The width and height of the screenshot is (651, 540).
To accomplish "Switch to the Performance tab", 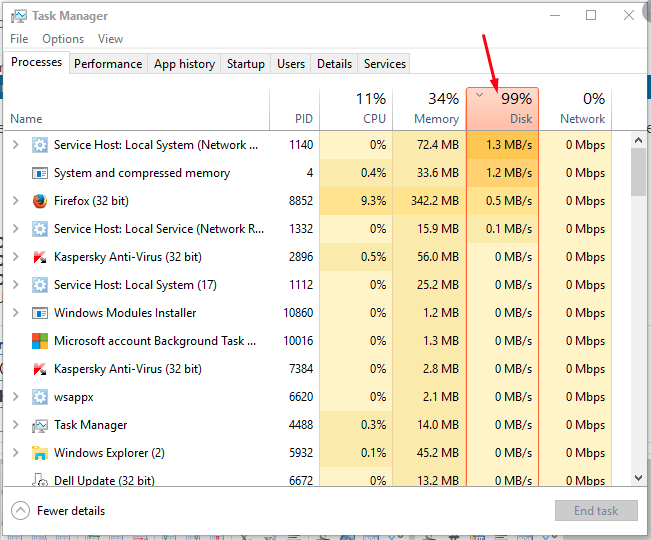I will point(108,64).
